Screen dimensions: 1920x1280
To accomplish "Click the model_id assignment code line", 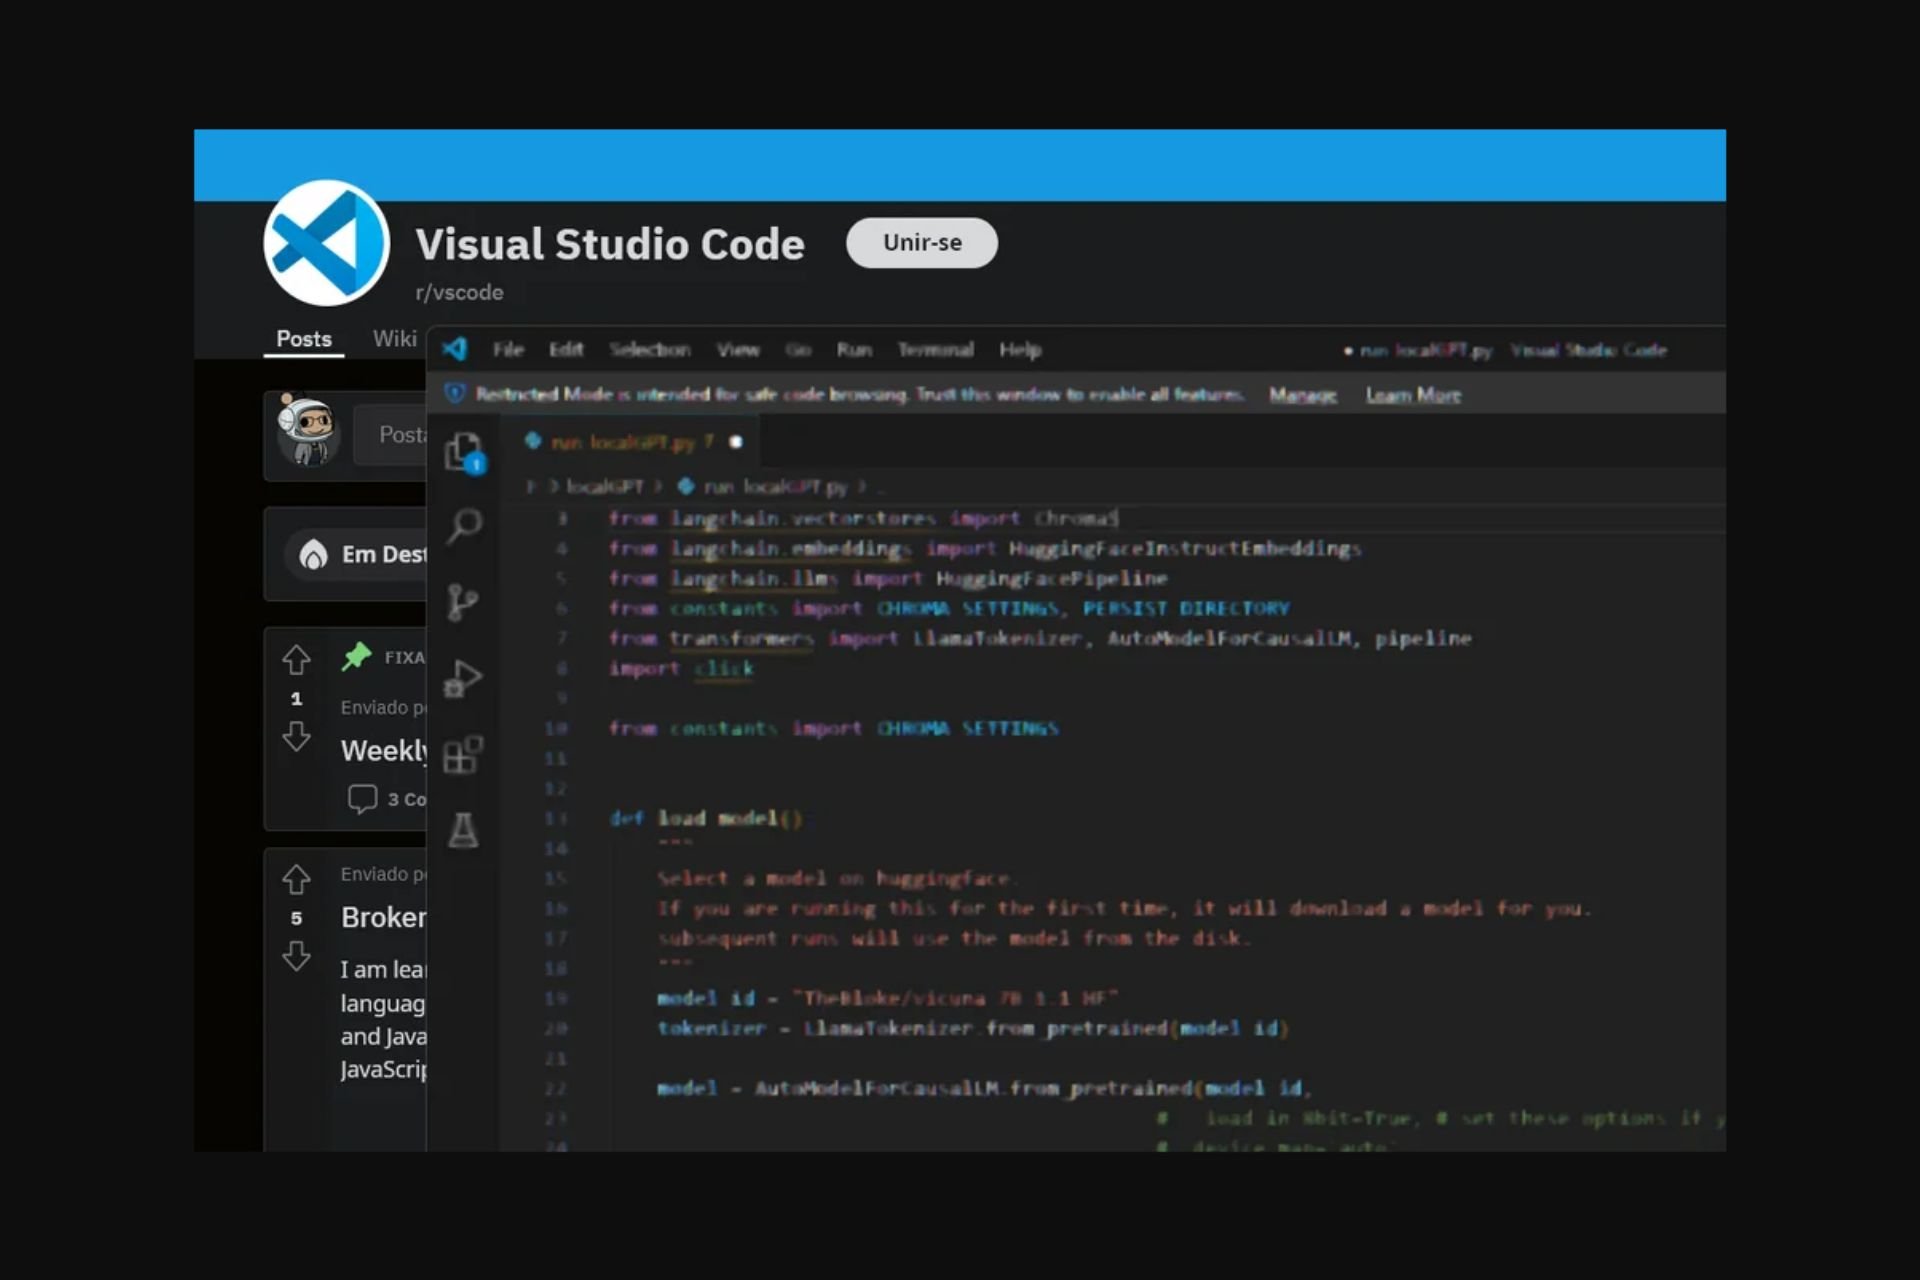I will (x=887, y=998).
